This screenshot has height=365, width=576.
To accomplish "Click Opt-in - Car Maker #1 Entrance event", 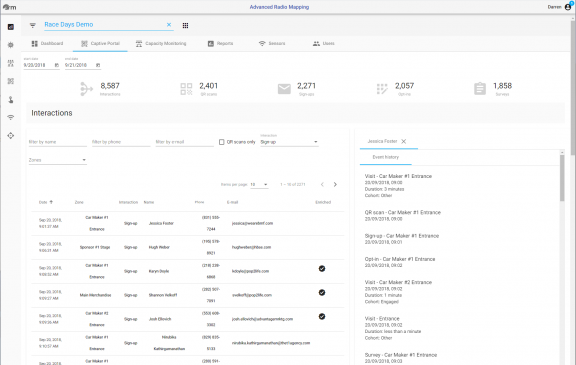I will point(400,259).
